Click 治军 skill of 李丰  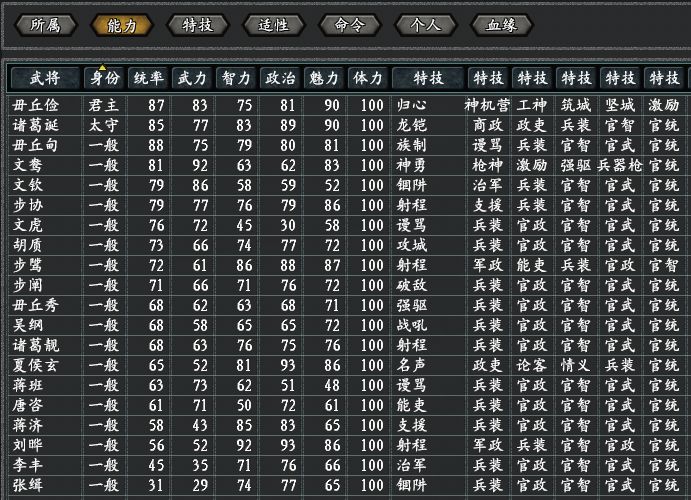coord(411,465)
